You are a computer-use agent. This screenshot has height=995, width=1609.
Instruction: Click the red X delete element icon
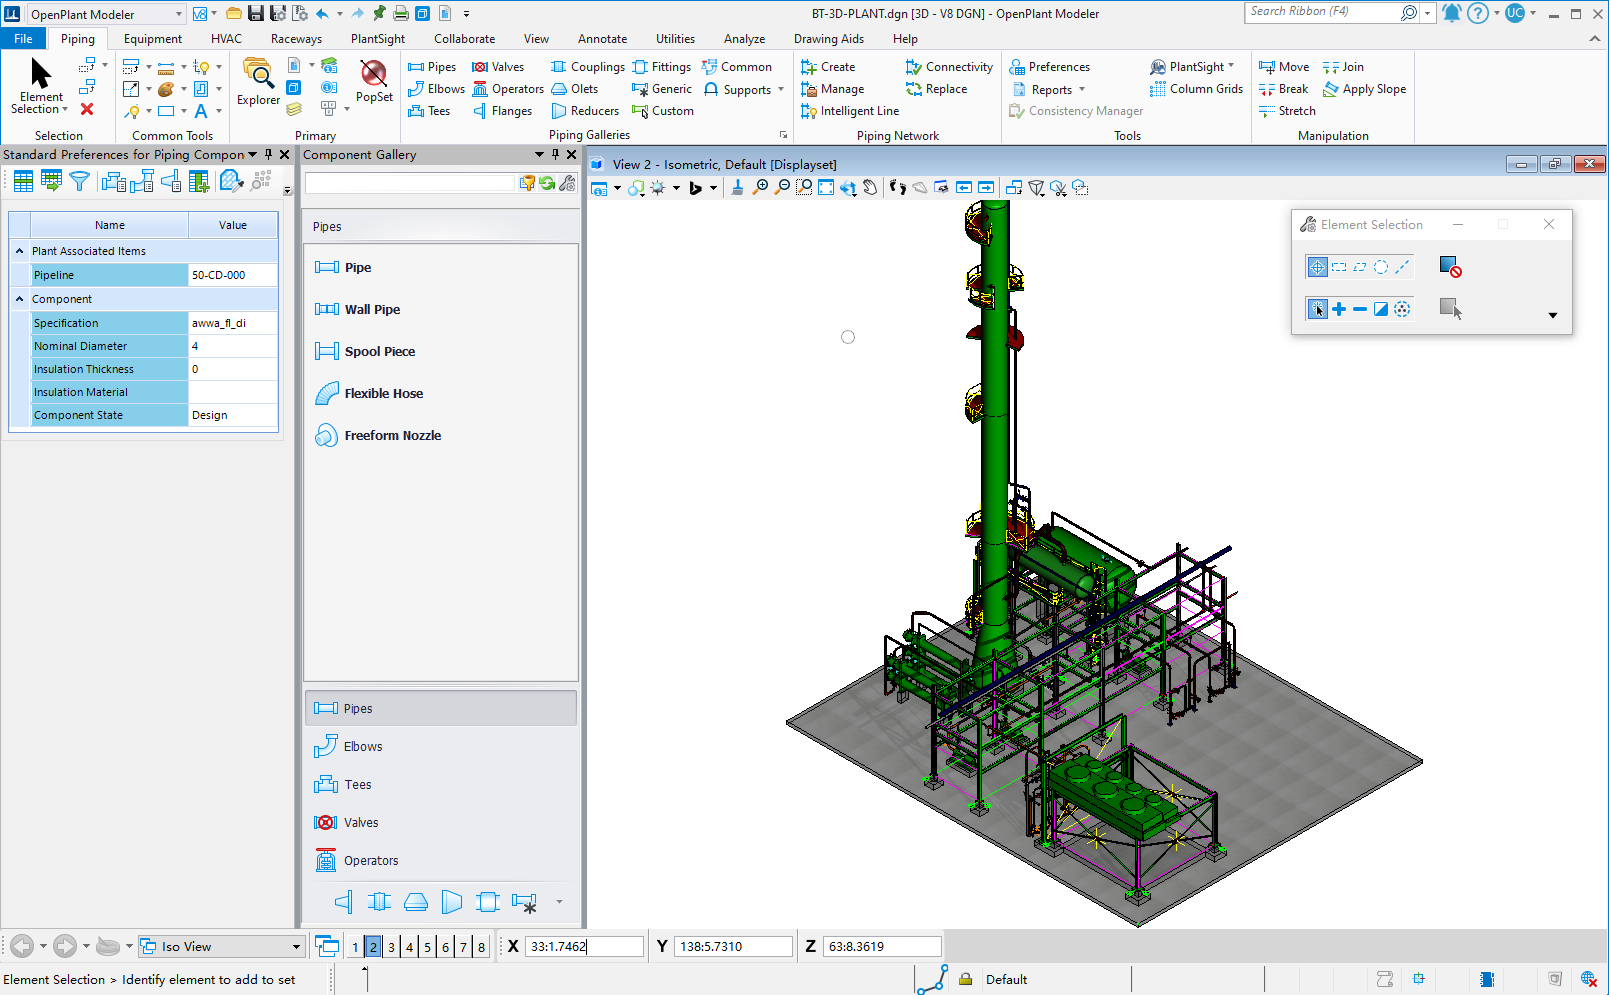coord(87,109)
